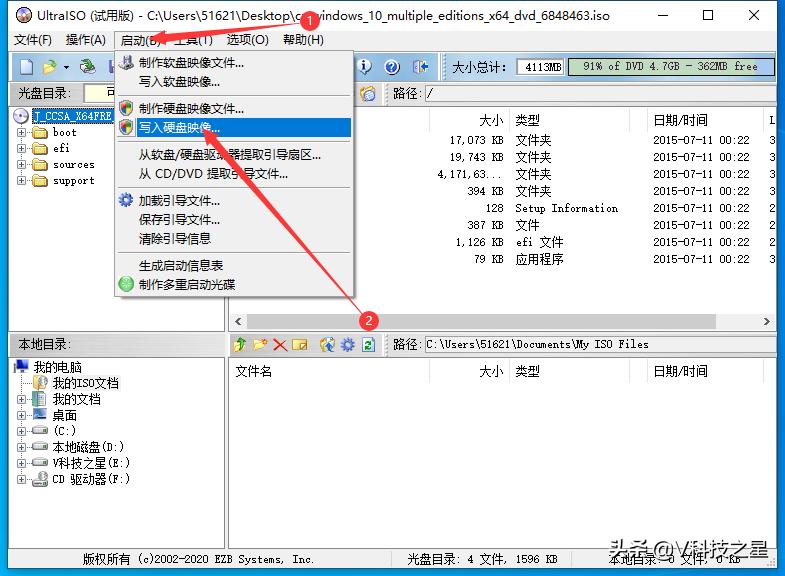Click the new folder icon in local toolbar
Screen dimensions: 785x576
tap(260, 344)
